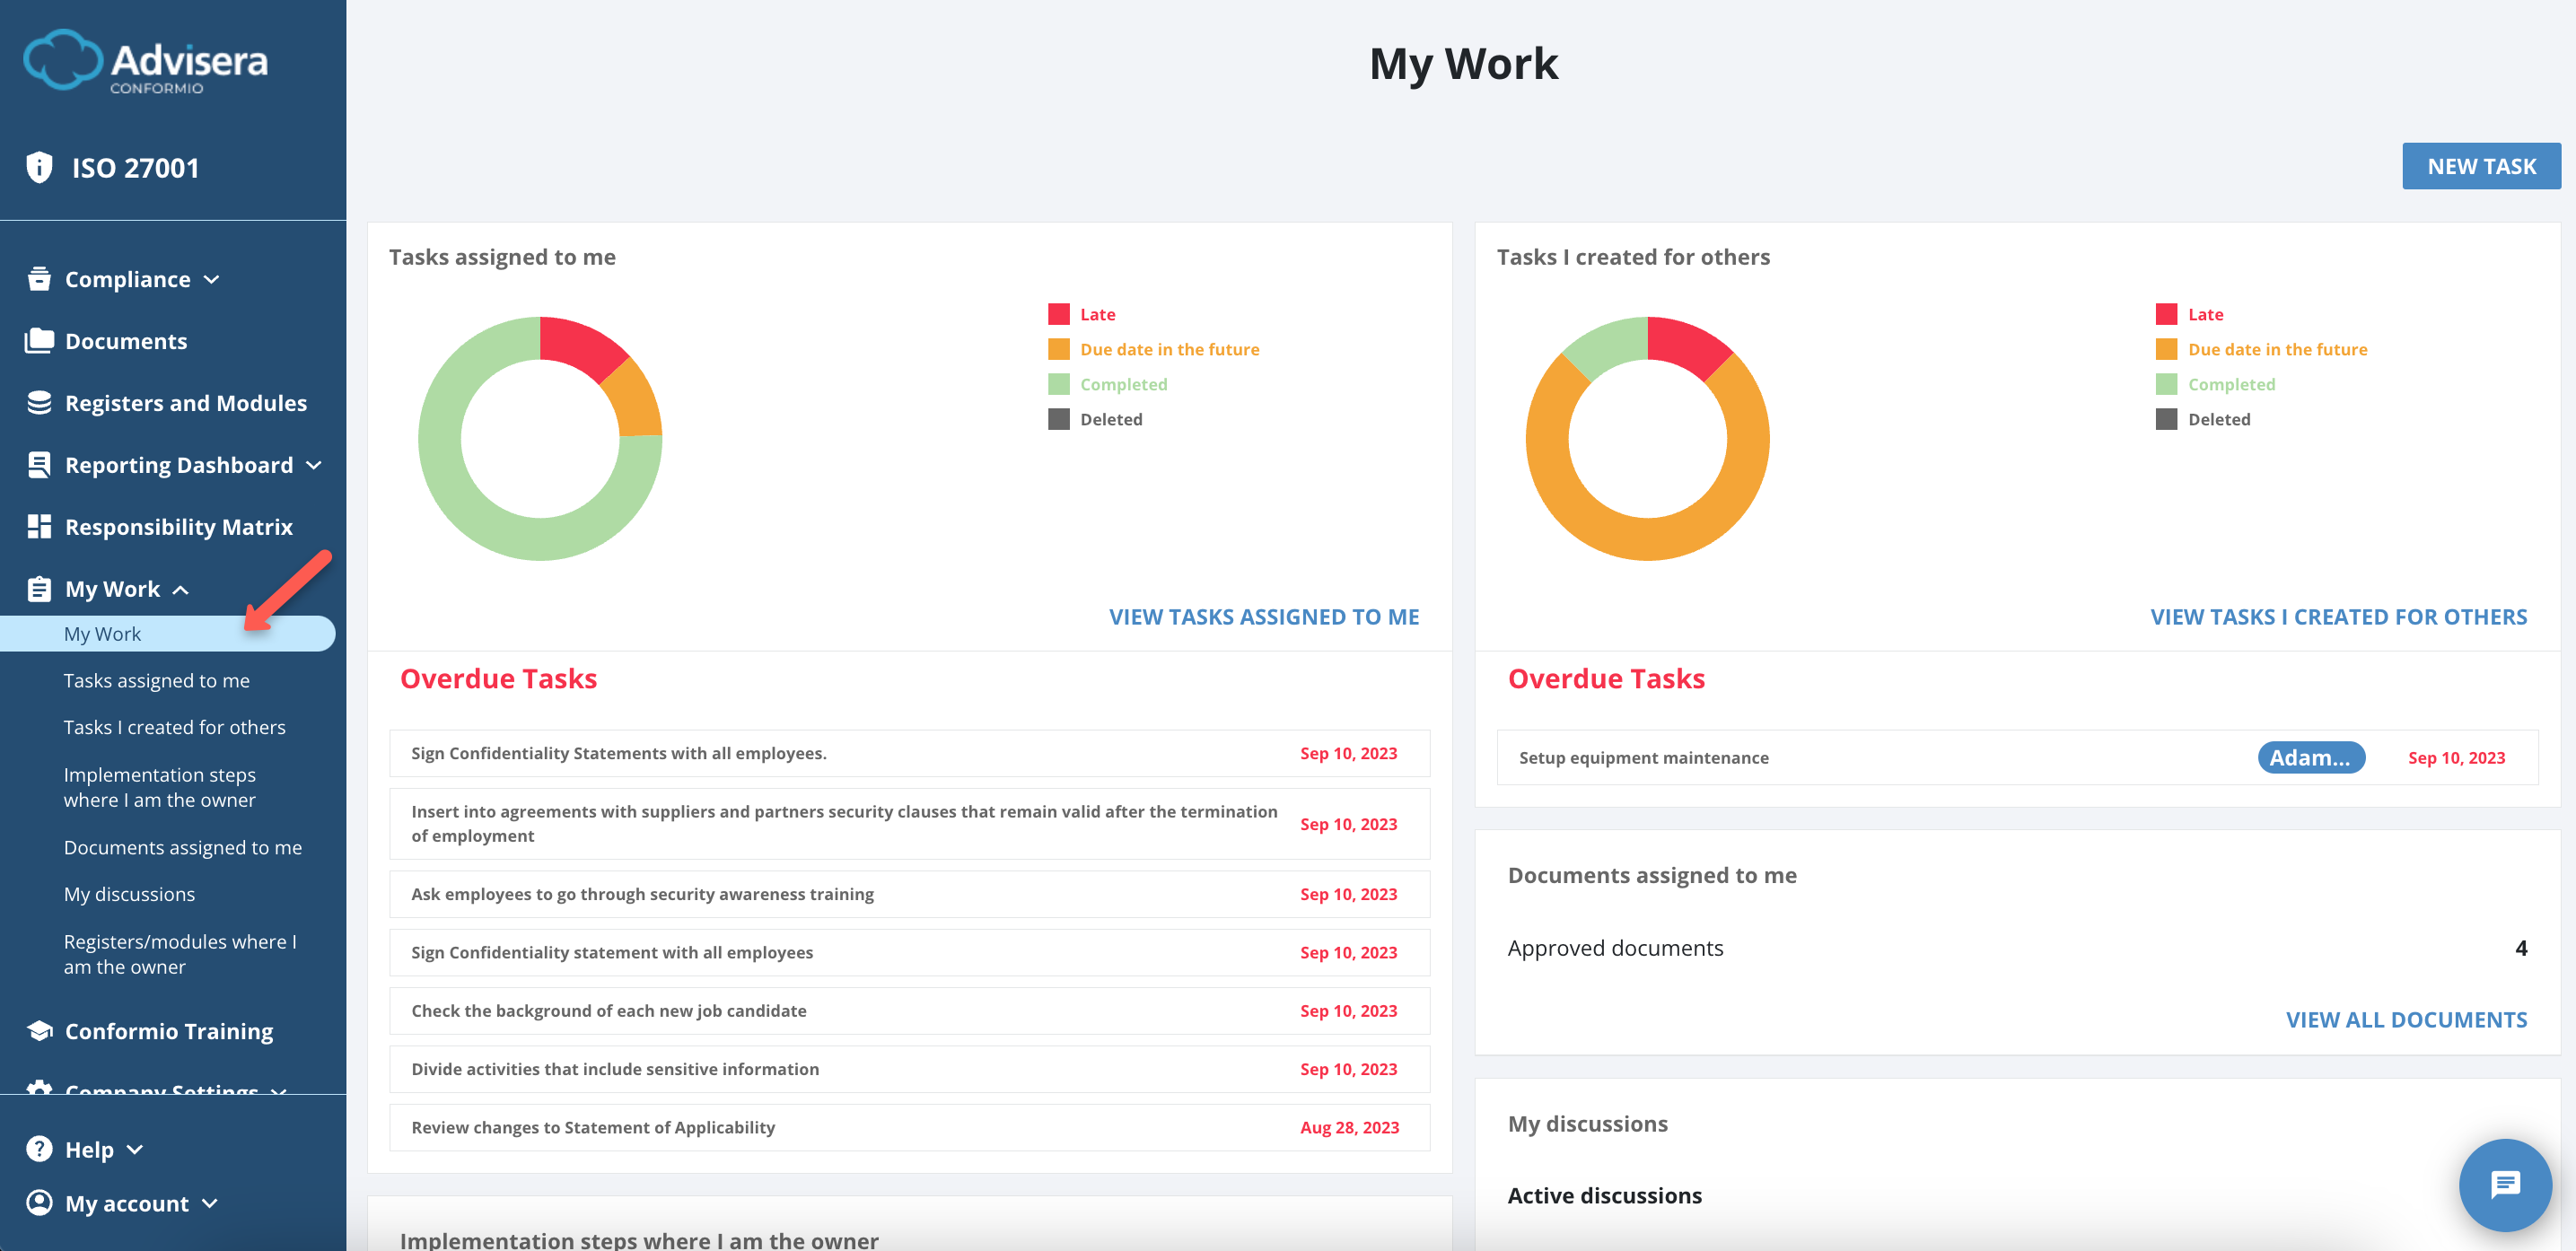The height and width of the screenshot is (1251, 2576).
Task: Click orange Due date legend swatch in Tasks assigned to me
Action: click(x=1058, y=349)
